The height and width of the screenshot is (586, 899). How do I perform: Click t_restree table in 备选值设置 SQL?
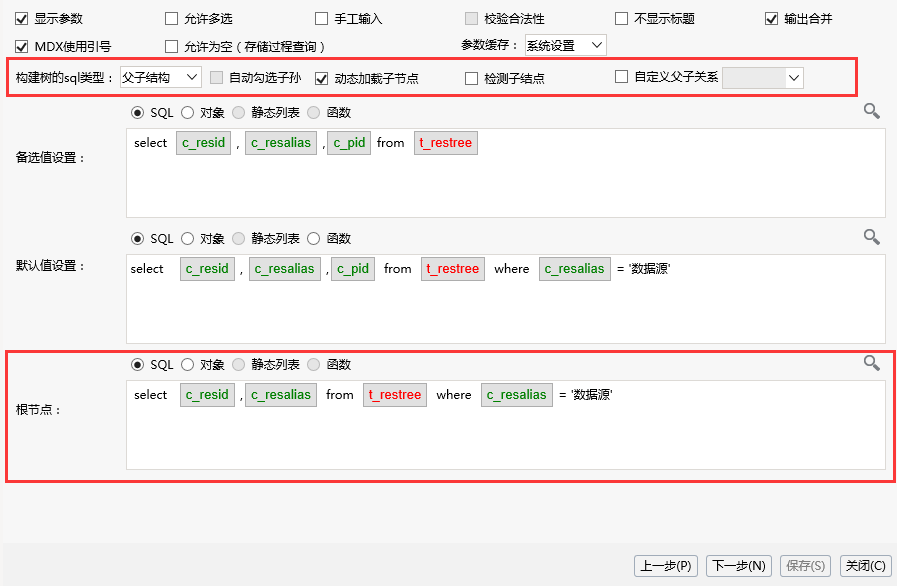(445, 143)
